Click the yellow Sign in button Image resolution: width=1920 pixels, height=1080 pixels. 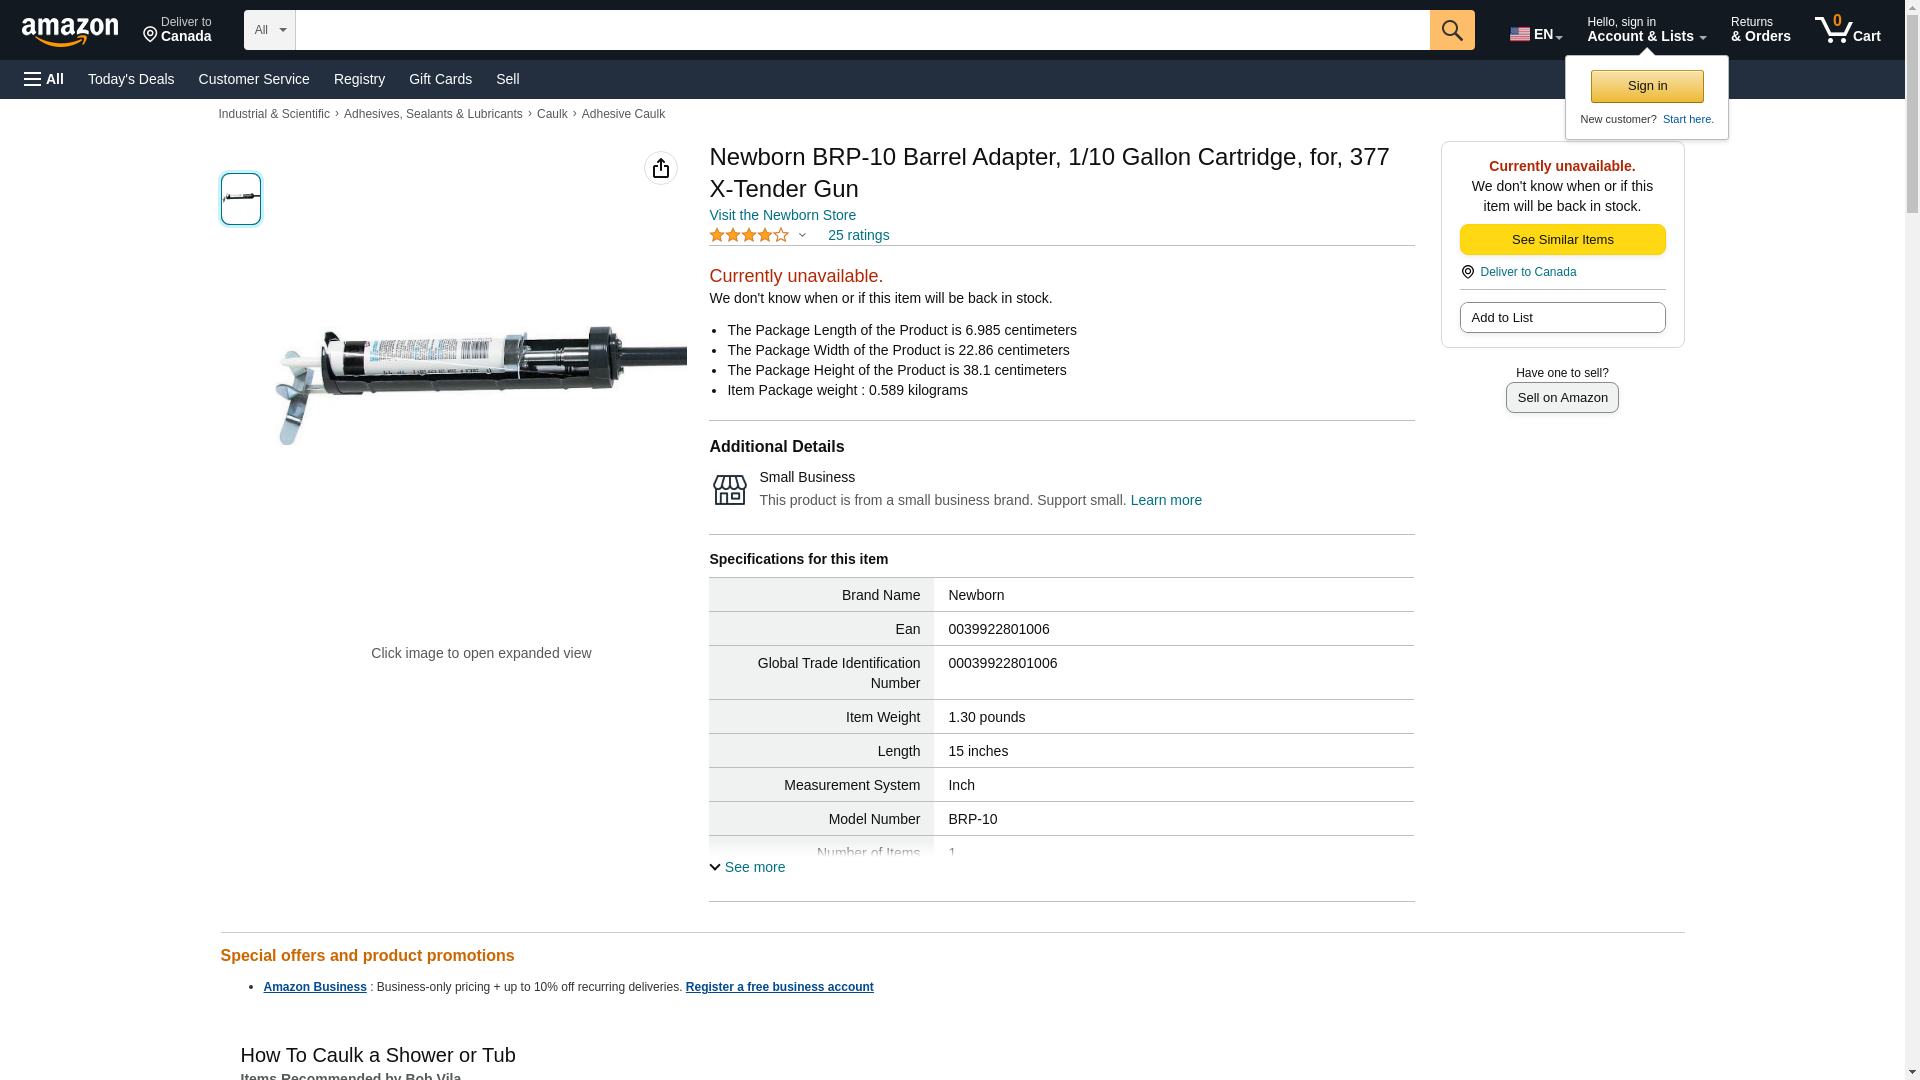pos(1647,86)
